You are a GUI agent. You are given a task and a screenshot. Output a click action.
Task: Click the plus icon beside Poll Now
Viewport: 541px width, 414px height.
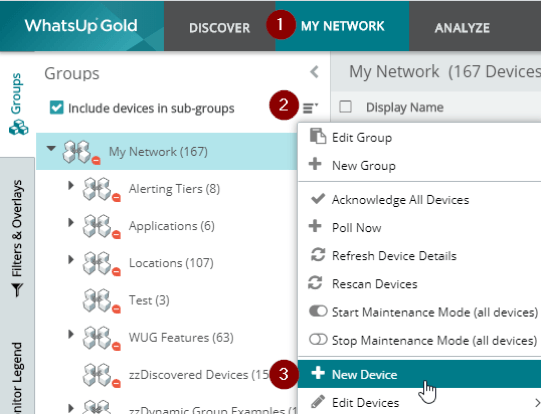(x=315, y=226)
